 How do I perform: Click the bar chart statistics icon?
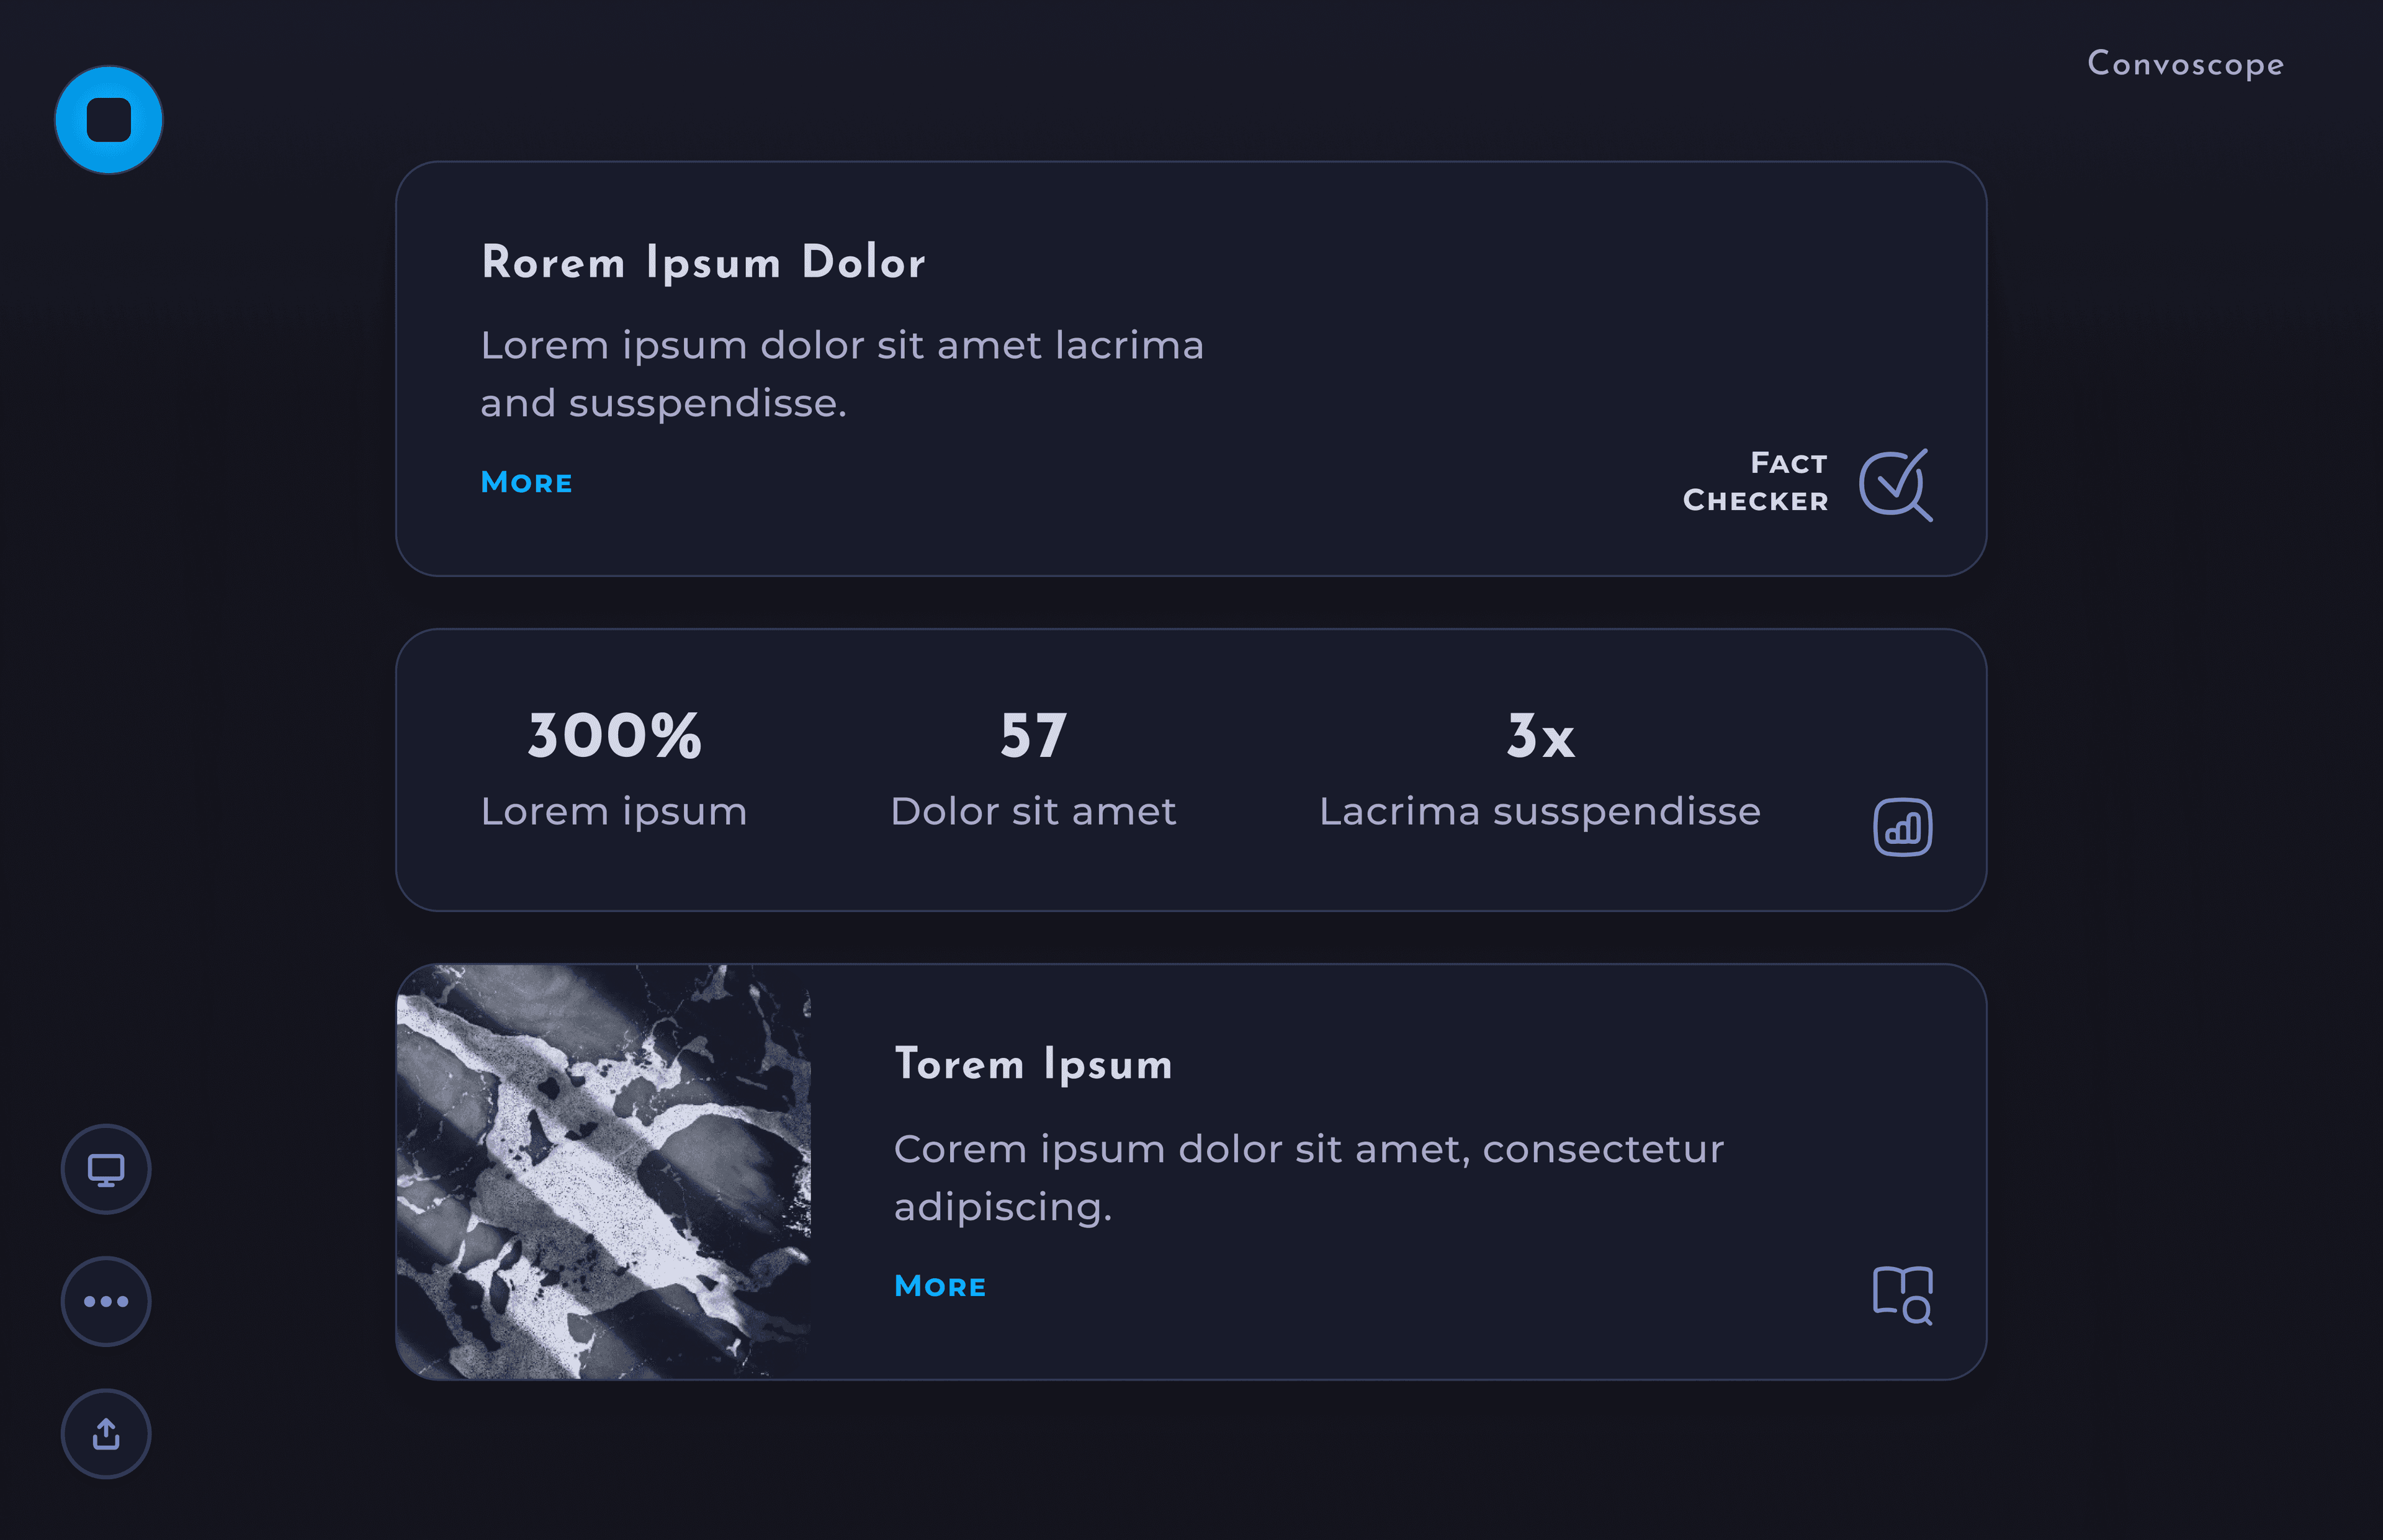pyautogui.click(x=1902, y=827)
